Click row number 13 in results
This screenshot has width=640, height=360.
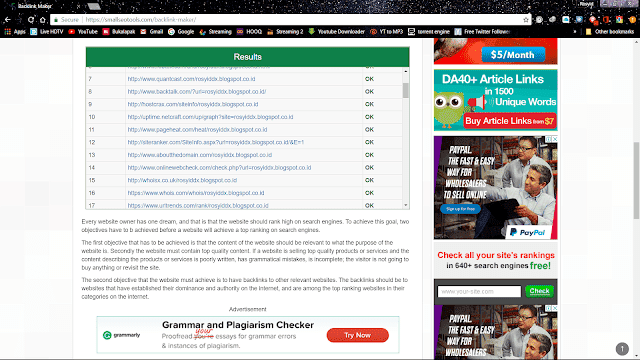click(91, 155)
